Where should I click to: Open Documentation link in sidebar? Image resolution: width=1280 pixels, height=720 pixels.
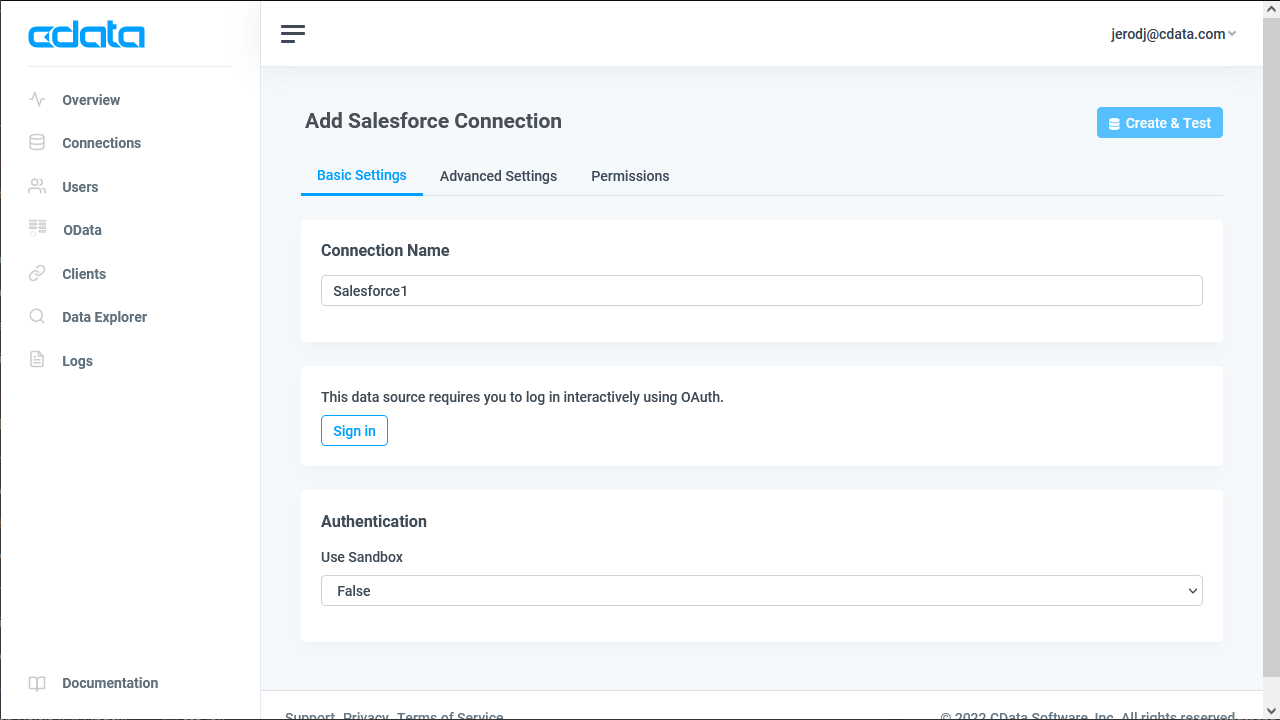coord(110,683)
